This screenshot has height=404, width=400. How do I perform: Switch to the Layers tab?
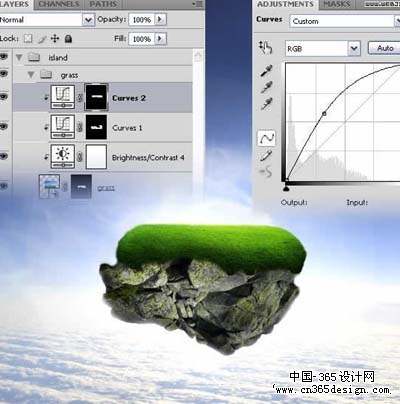[x=15, y=4]
